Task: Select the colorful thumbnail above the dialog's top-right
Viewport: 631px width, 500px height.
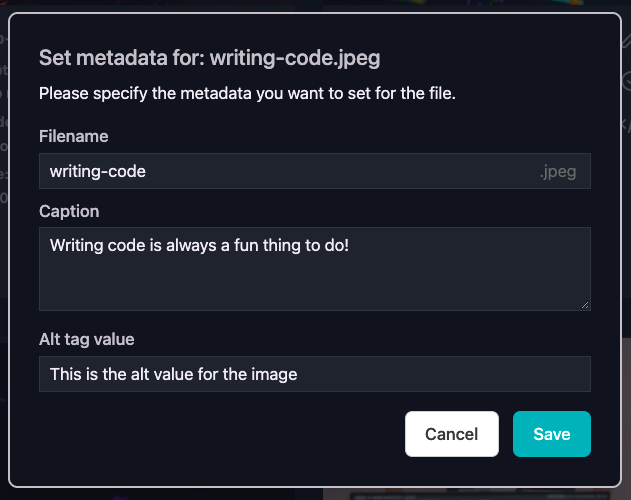Action: pyautogui.click(x=453, y=3)
